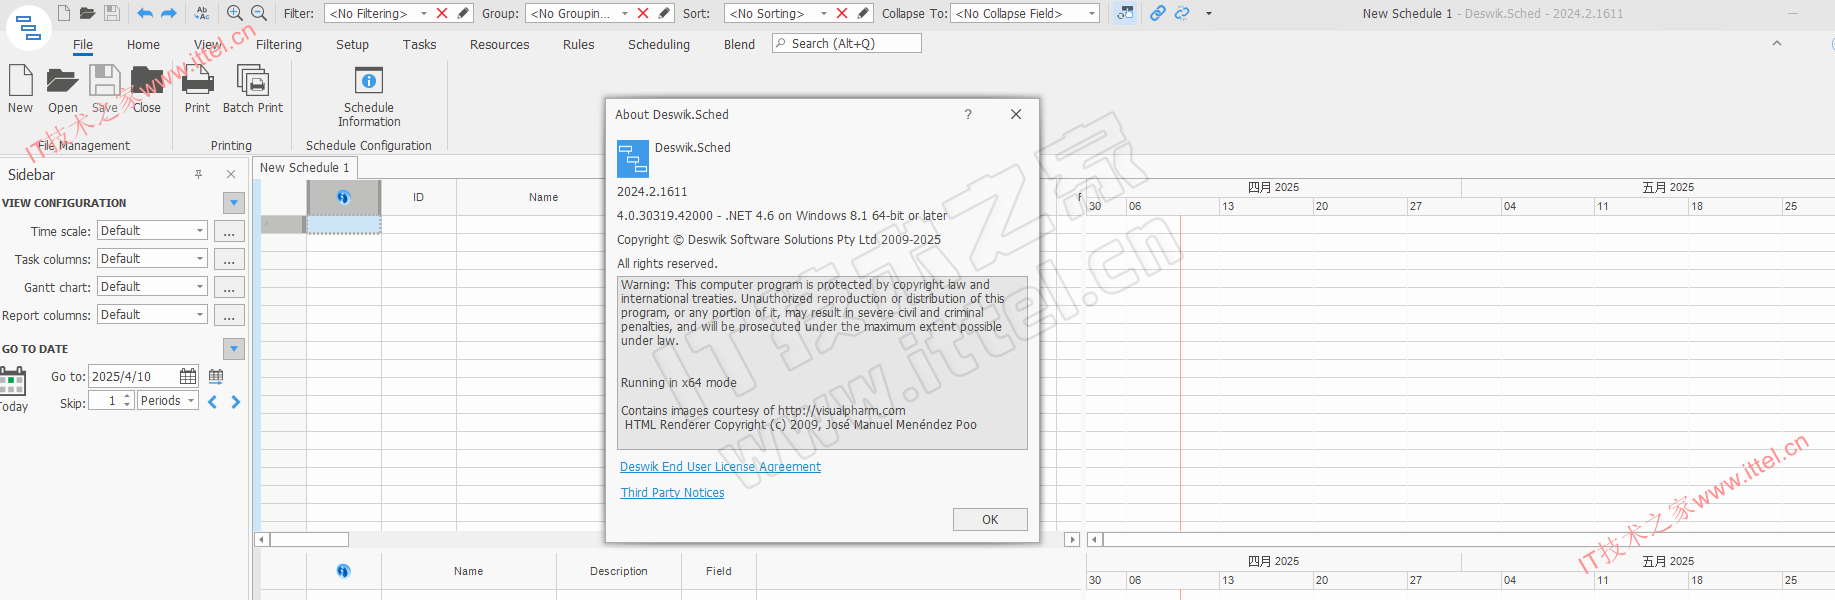Click the Skip number stepper field
Image resolution: width=1835 pixels, height=600 pixels.
(x=111, y=401)
